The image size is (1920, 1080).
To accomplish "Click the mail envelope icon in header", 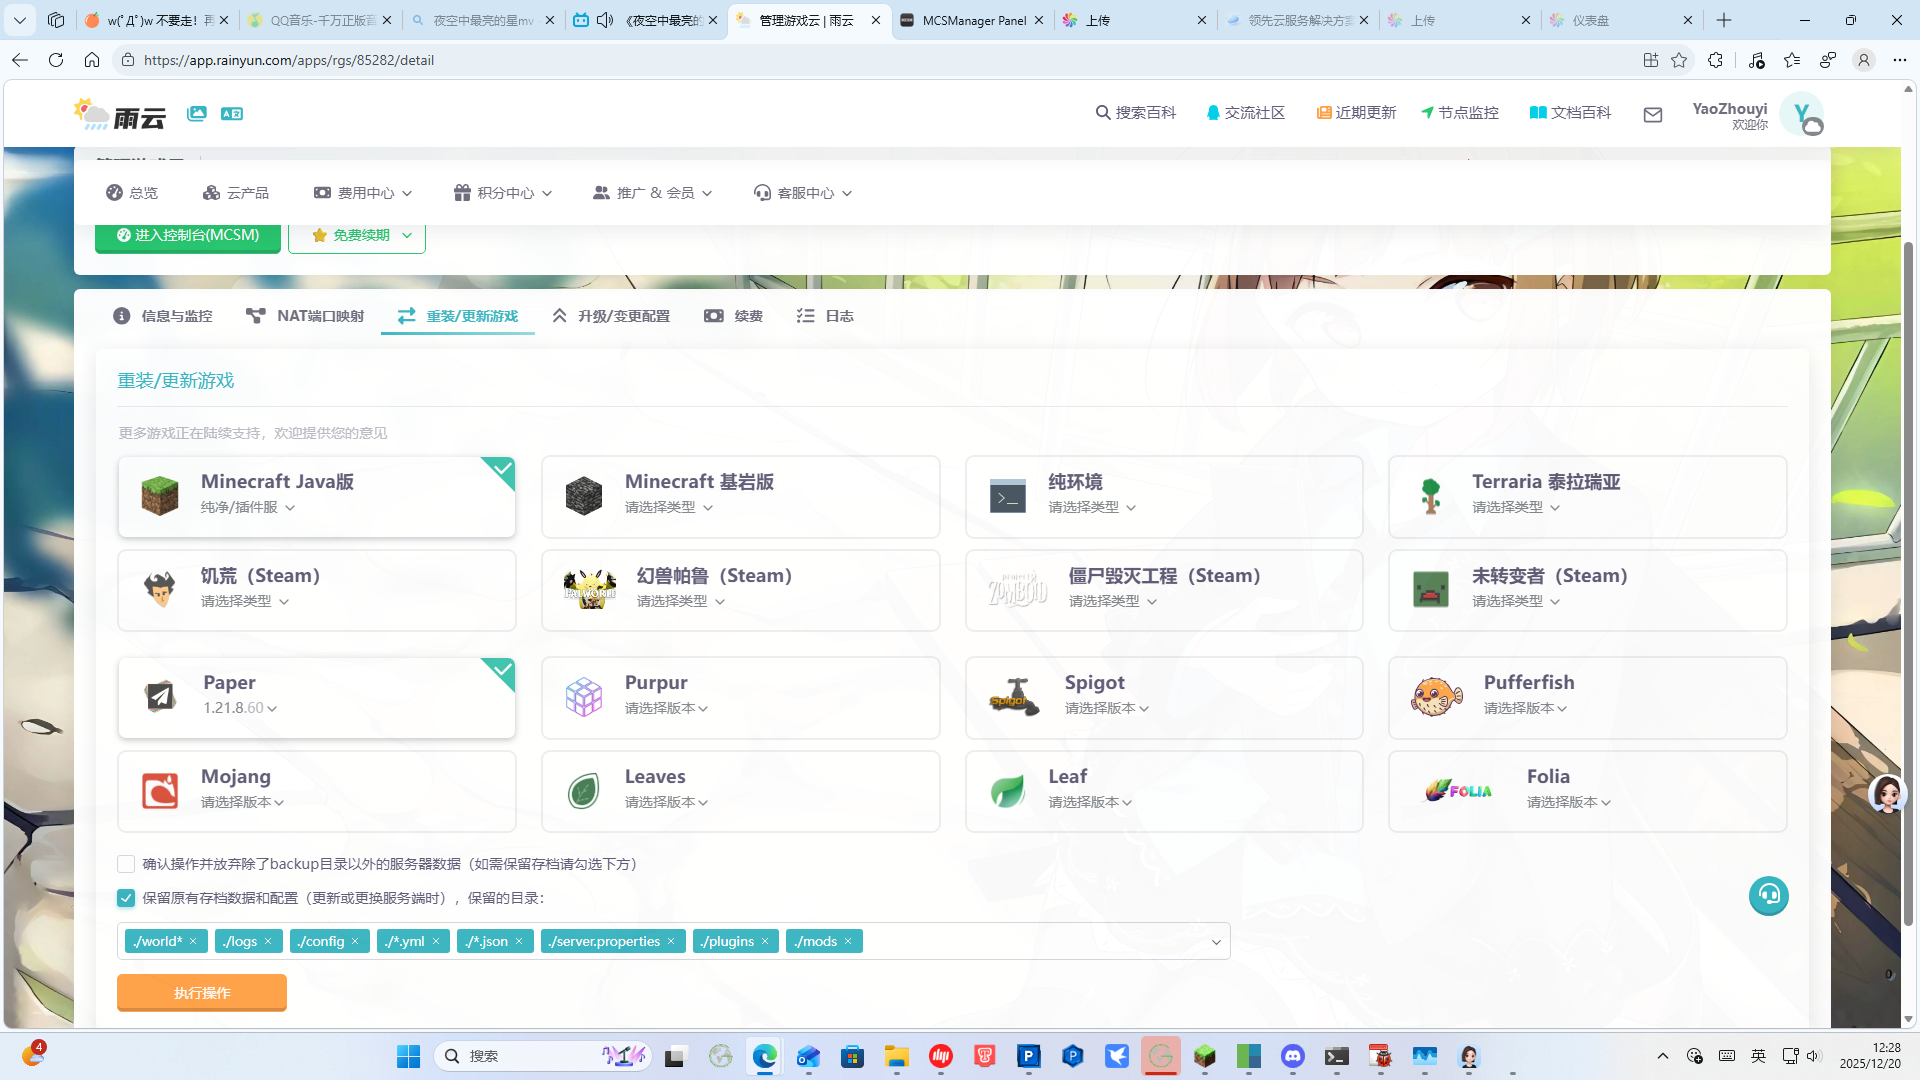I will coord(1652,115).
